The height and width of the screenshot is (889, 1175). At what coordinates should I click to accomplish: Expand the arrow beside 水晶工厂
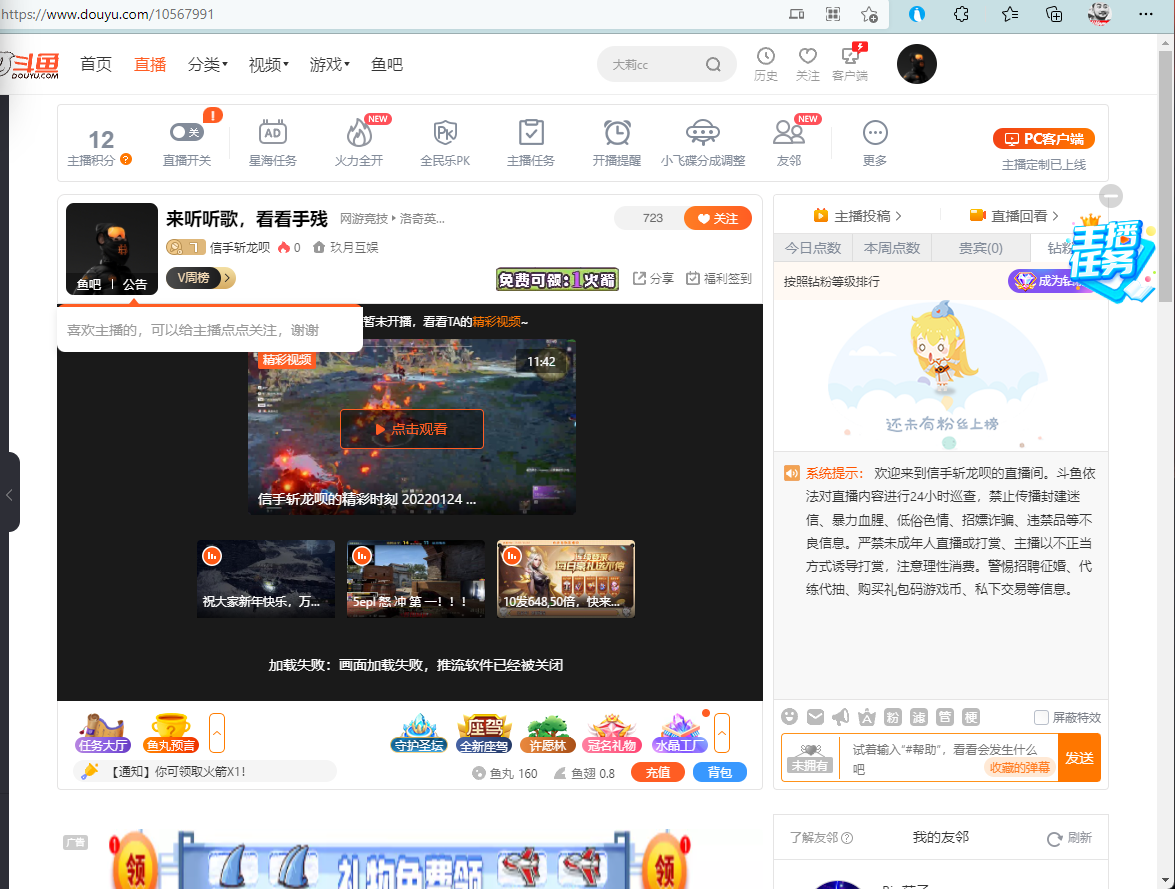pos(722,732)
